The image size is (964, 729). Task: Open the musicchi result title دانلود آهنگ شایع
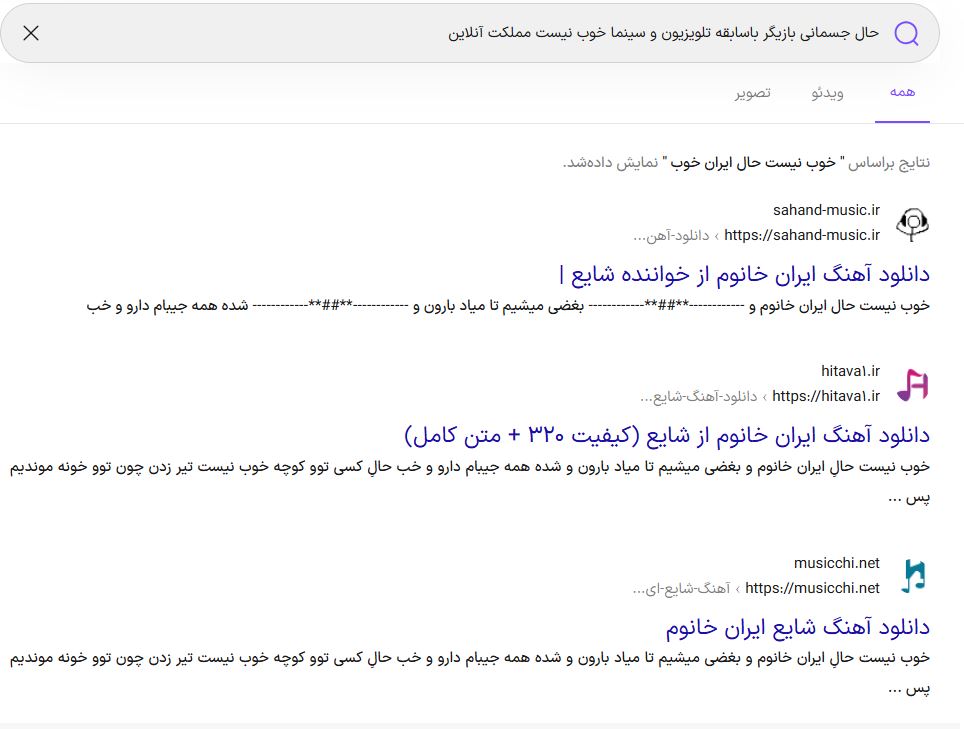point(797,627)
